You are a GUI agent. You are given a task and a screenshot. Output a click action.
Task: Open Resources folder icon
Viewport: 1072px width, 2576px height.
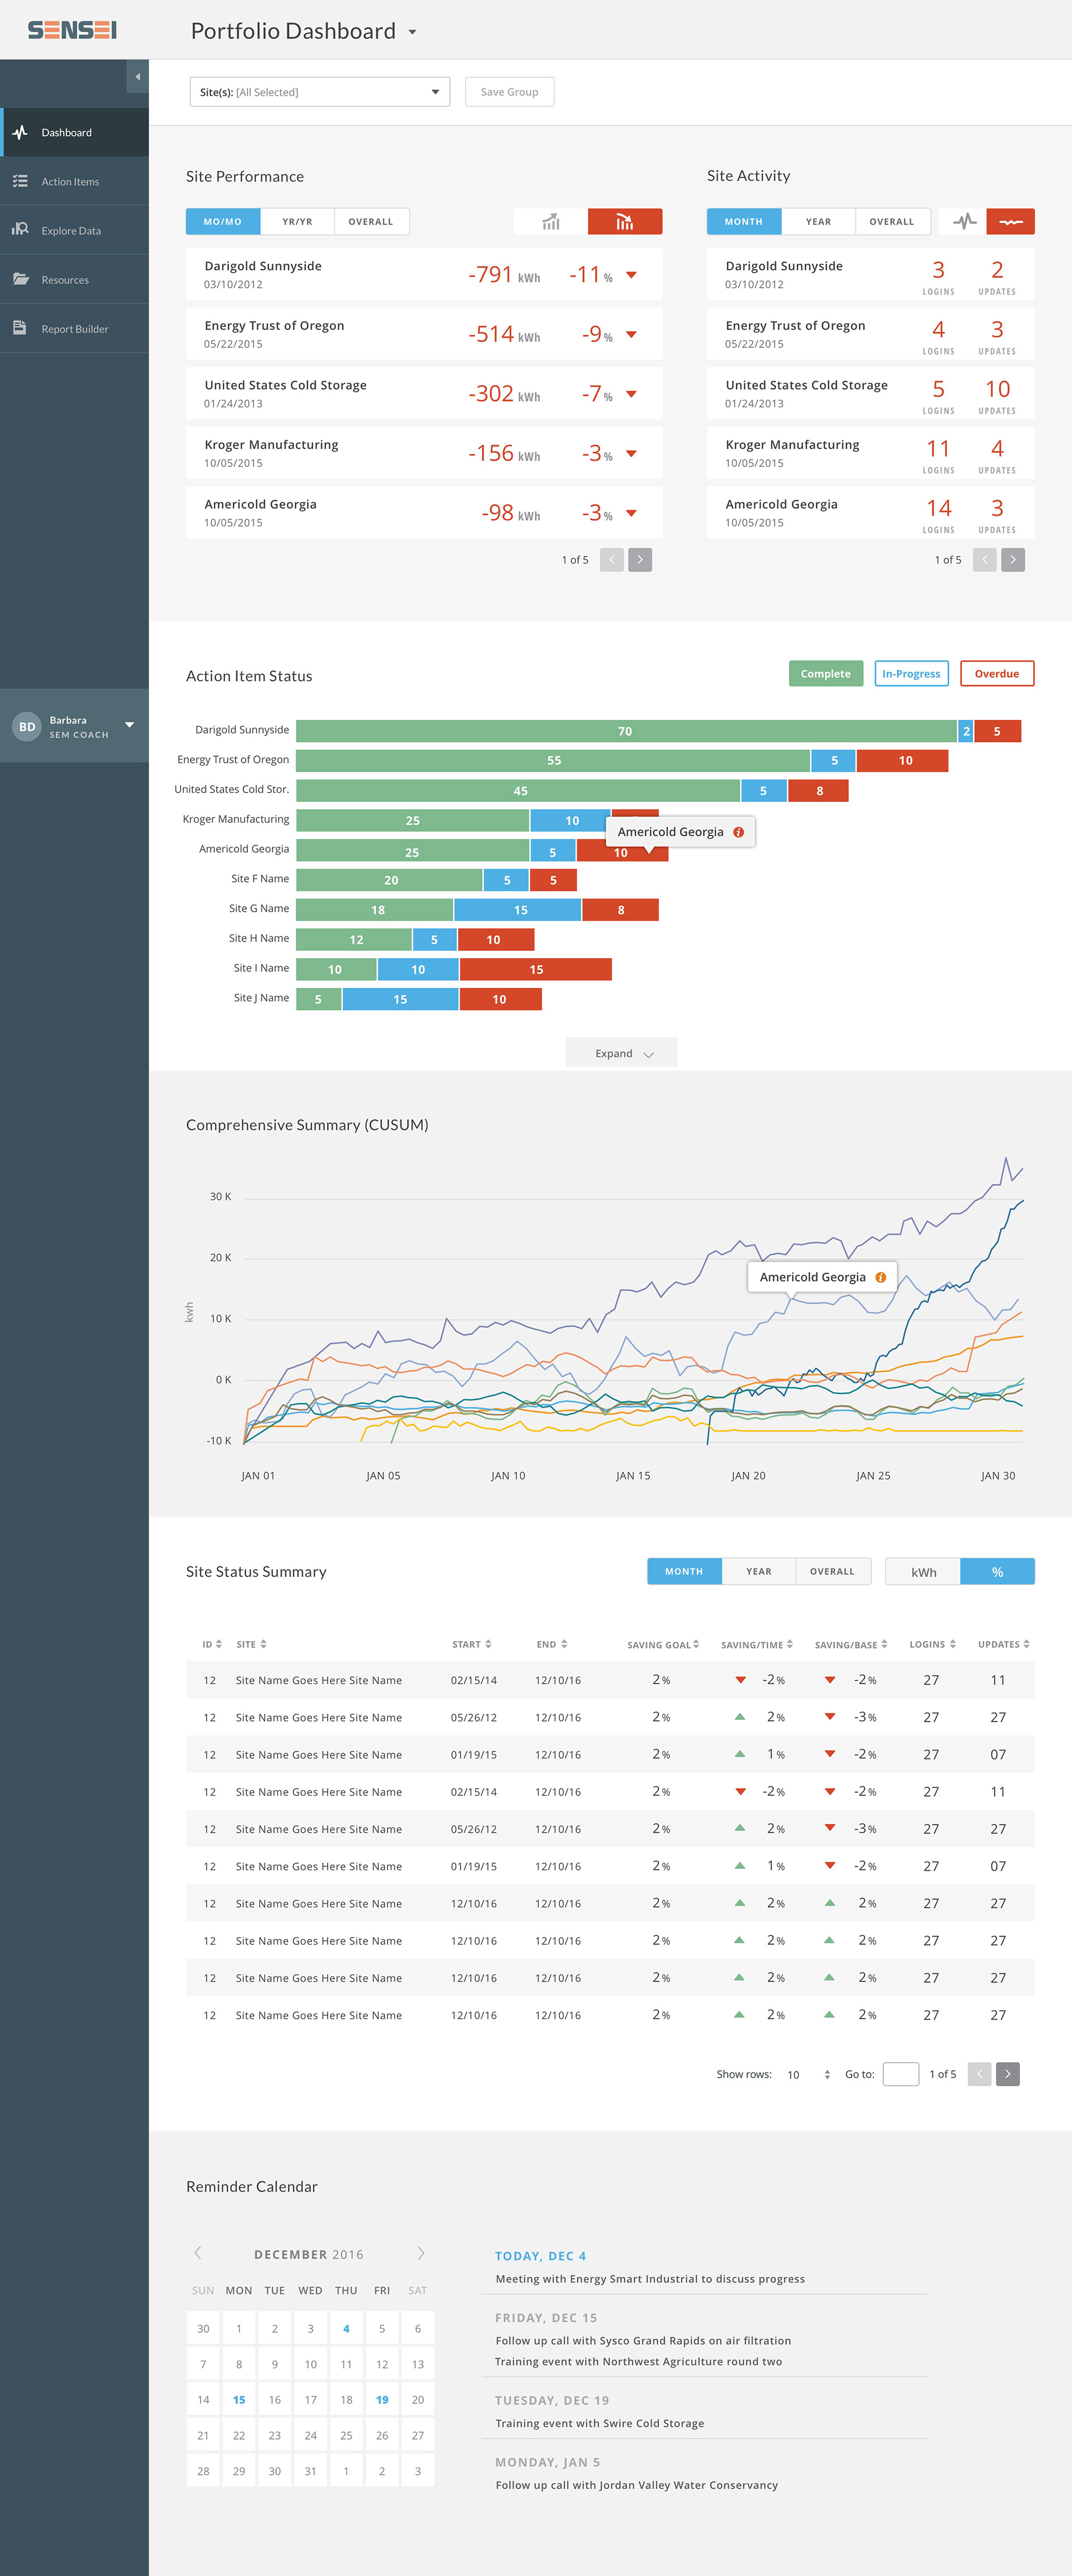[20, 279]
